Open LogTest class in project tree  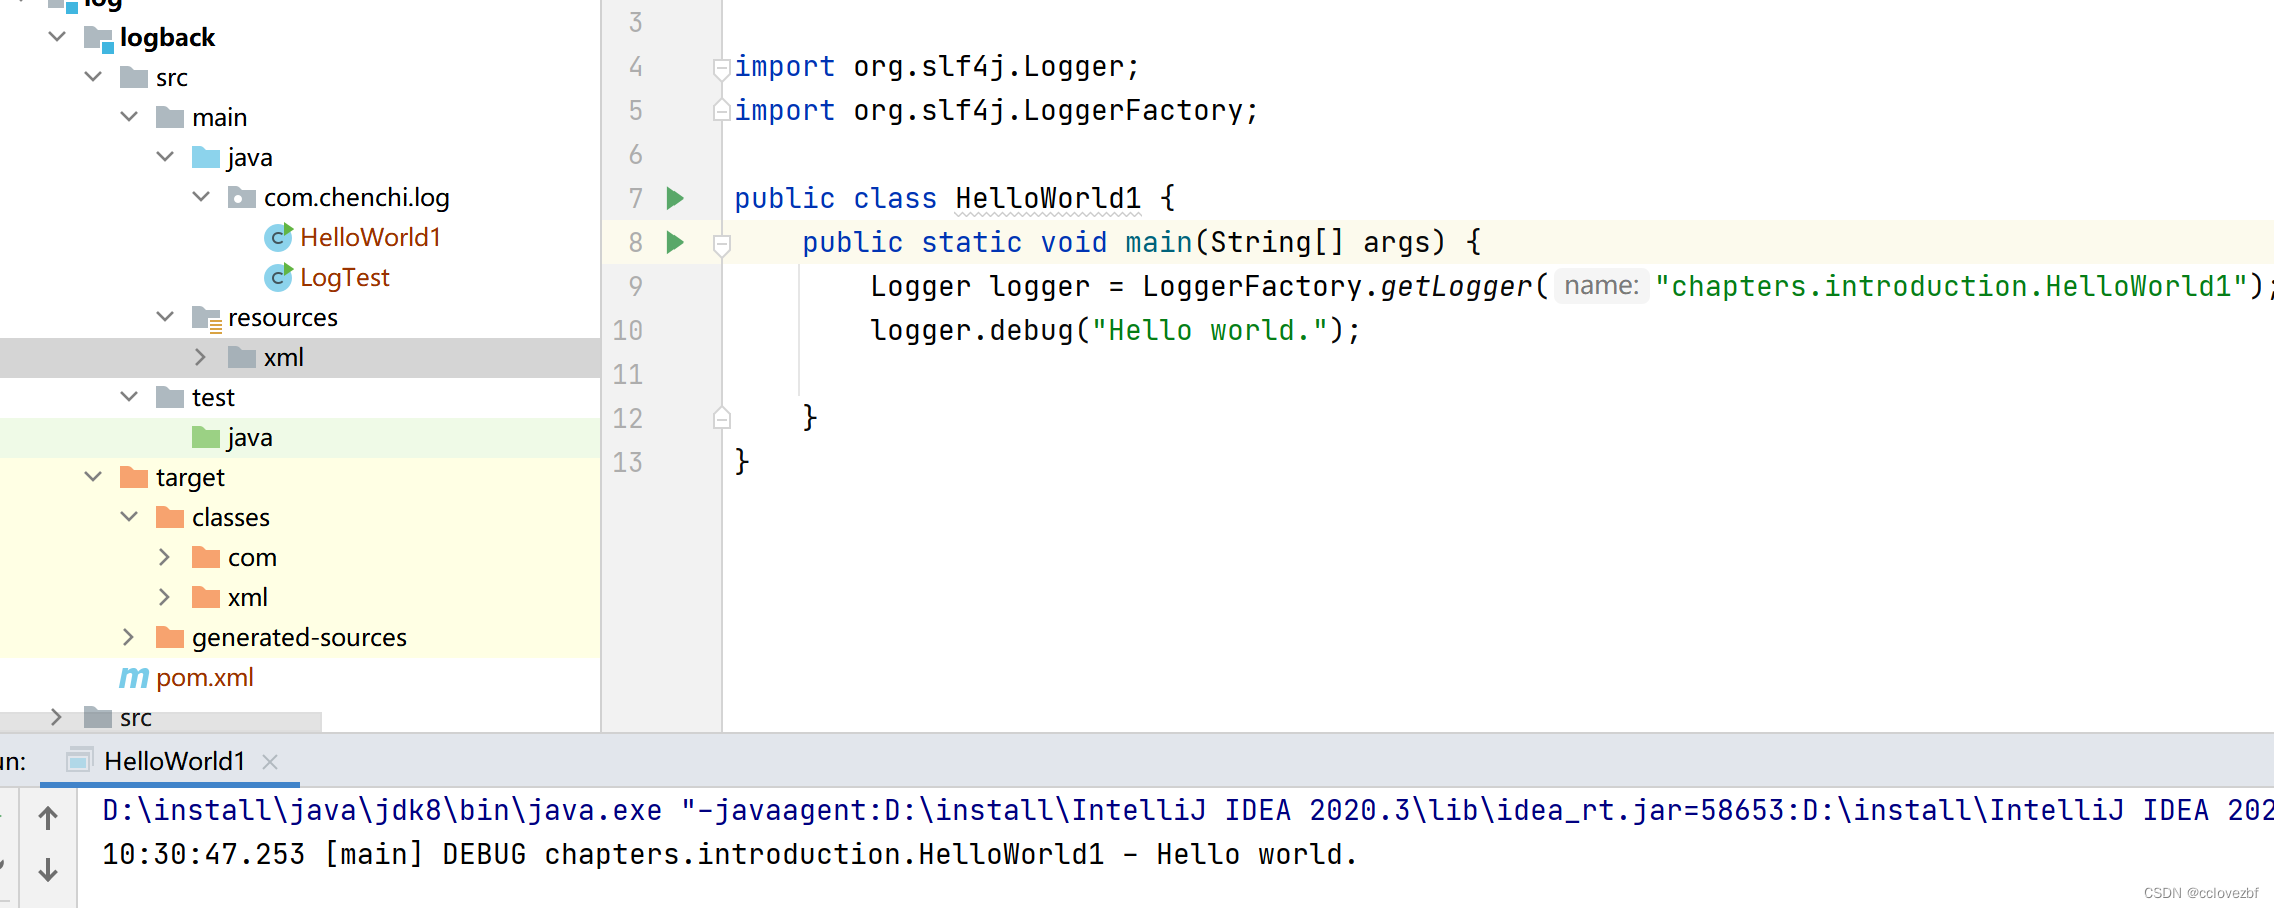344,277
